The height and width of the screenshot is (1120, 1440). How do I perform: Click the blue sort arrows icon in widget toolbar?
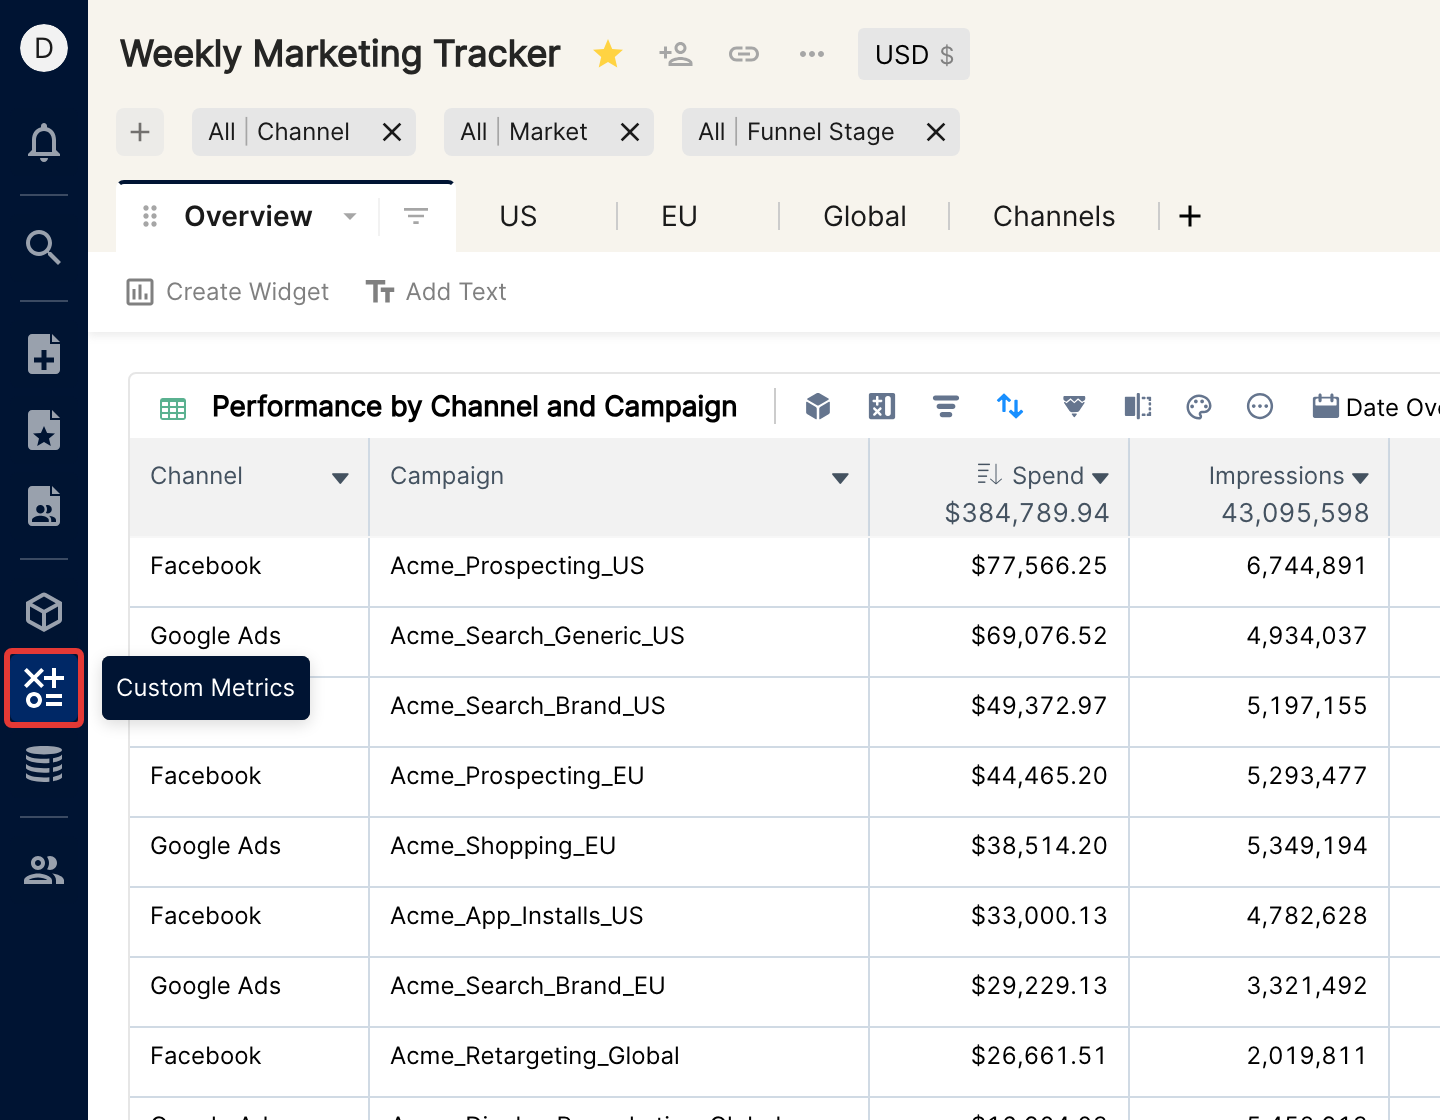[x=1010, y=406]
